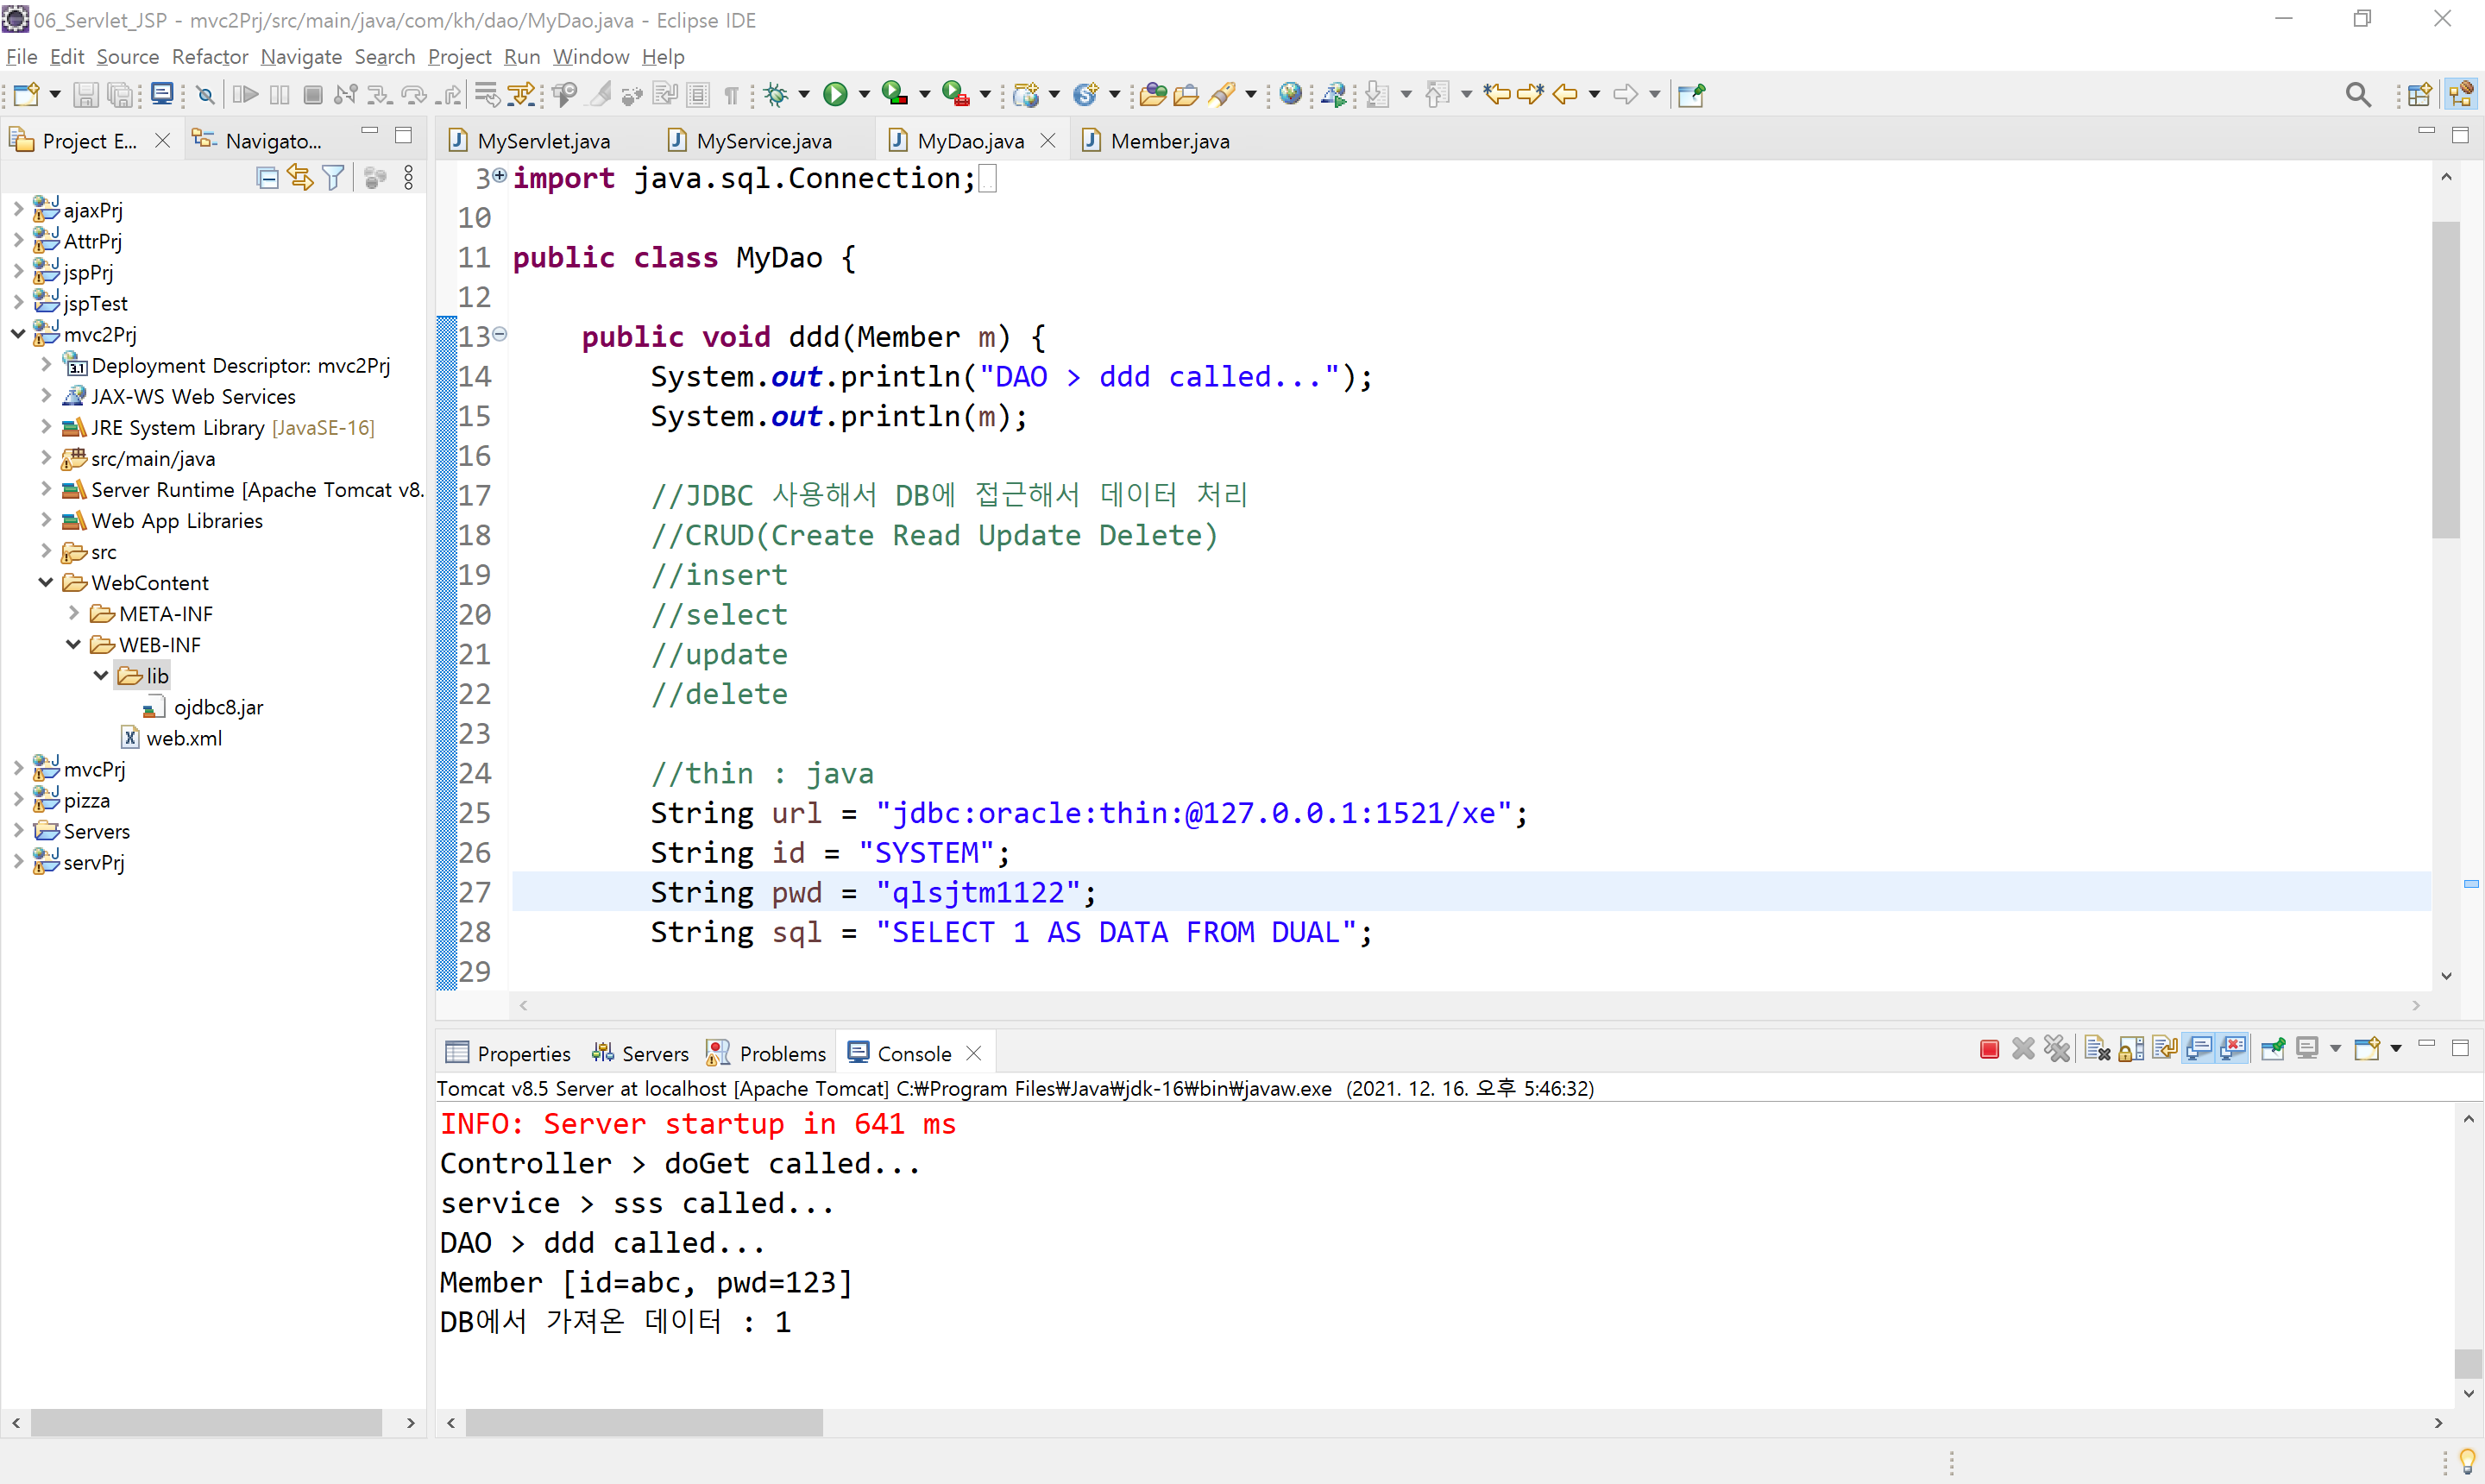Select ojdbc8.jar in project tree

tap(204, 707)
